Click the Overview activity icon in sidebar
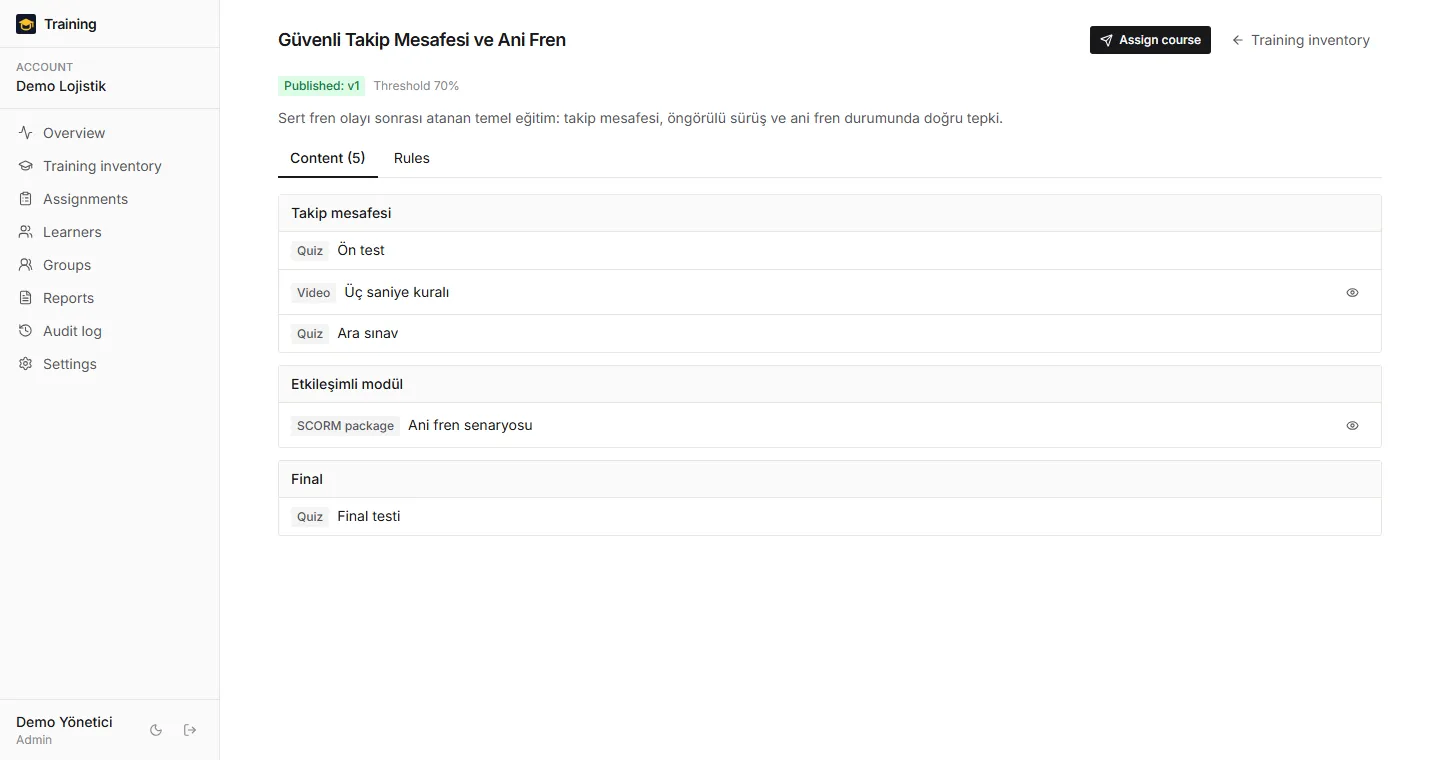 [26, 133]
